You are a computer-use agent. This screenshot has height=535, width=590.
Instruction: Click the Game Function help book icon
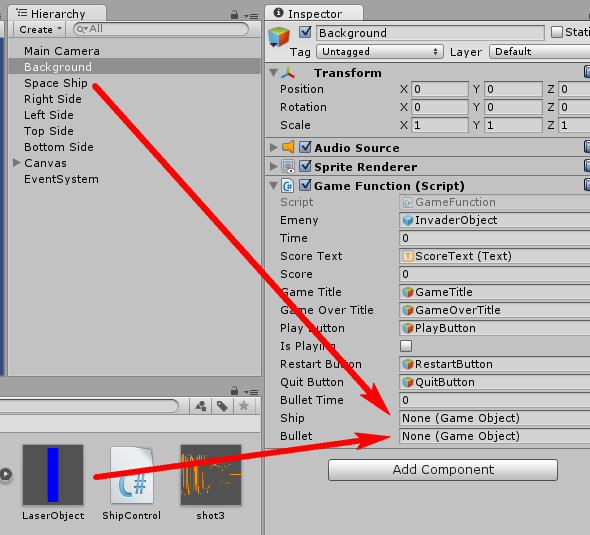pyautogui.click(x=587, y=185)
